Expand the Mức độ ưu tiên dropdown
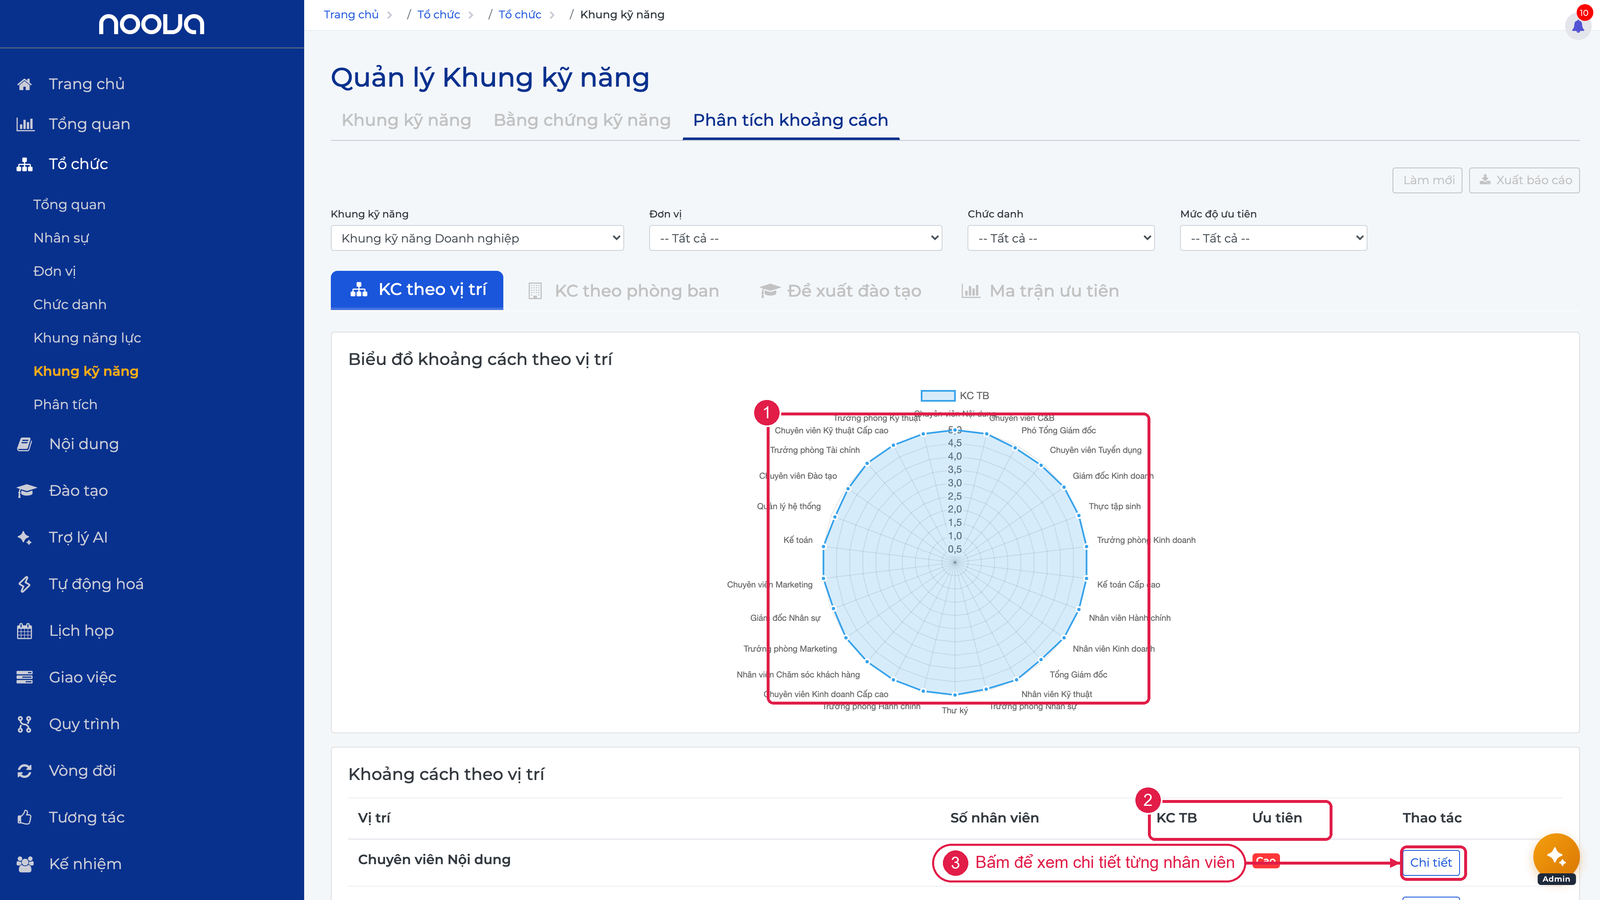1600x900 pixels. pos(1273,238)
